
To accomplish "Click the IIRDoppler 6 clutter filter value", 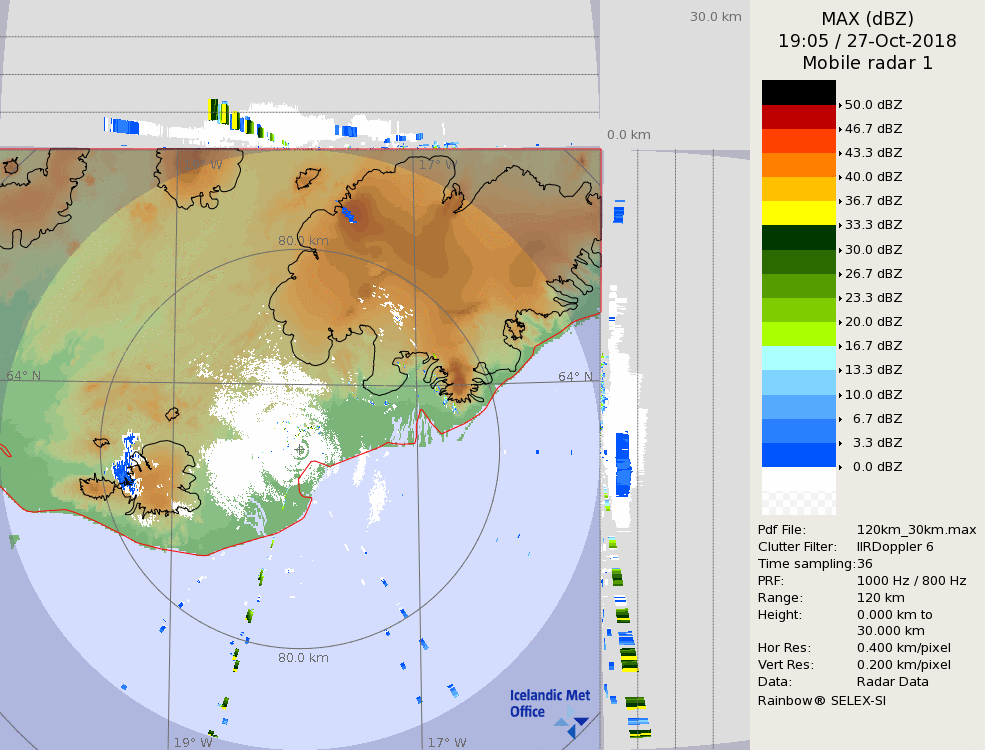I will click(x=895, y=547).
